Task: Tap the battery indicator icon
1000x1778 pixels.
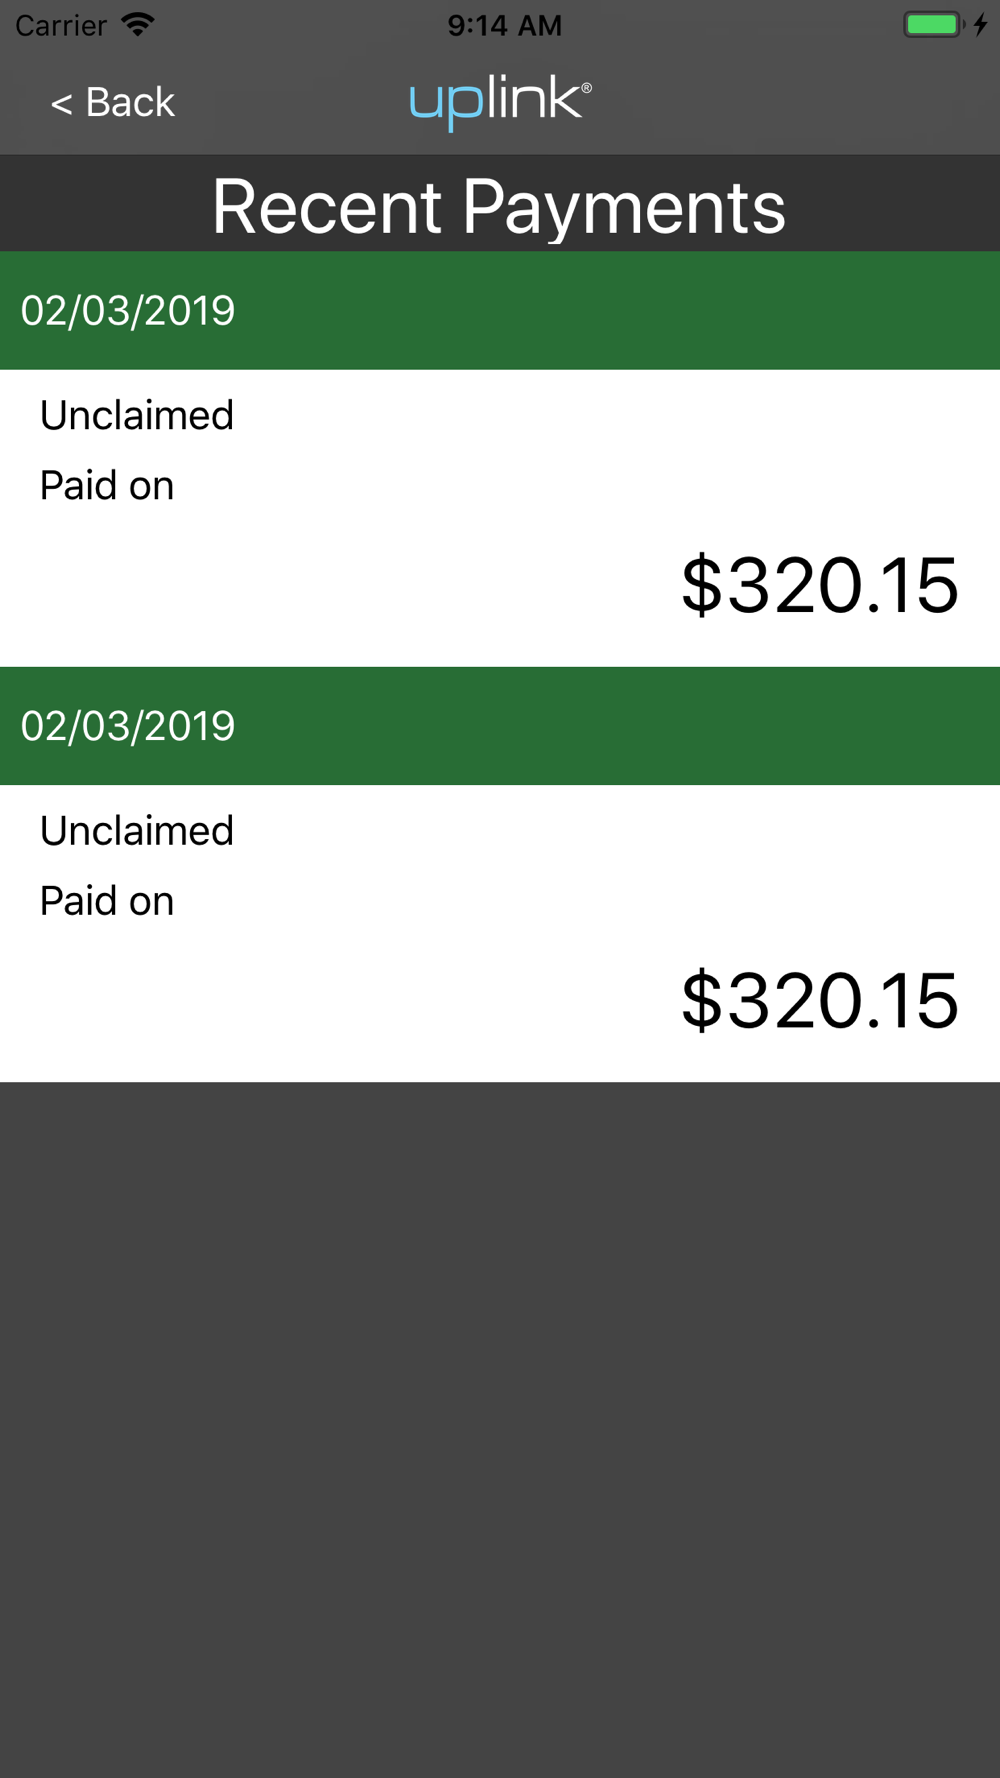Action: (x=934, y=25)
